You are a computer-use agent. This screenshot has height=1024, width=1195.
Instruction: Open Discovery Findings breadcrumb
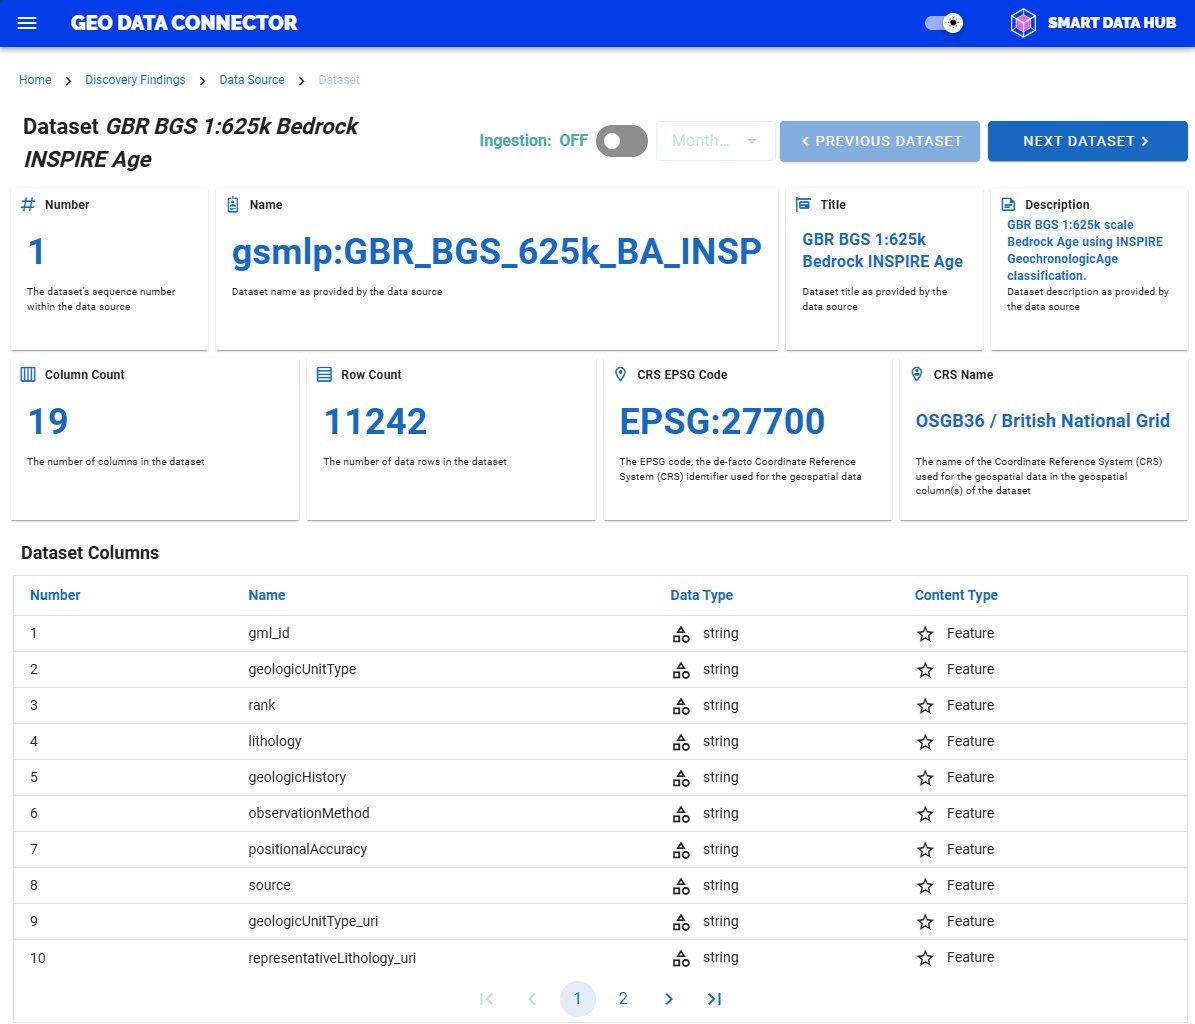[x=135, y=80]
